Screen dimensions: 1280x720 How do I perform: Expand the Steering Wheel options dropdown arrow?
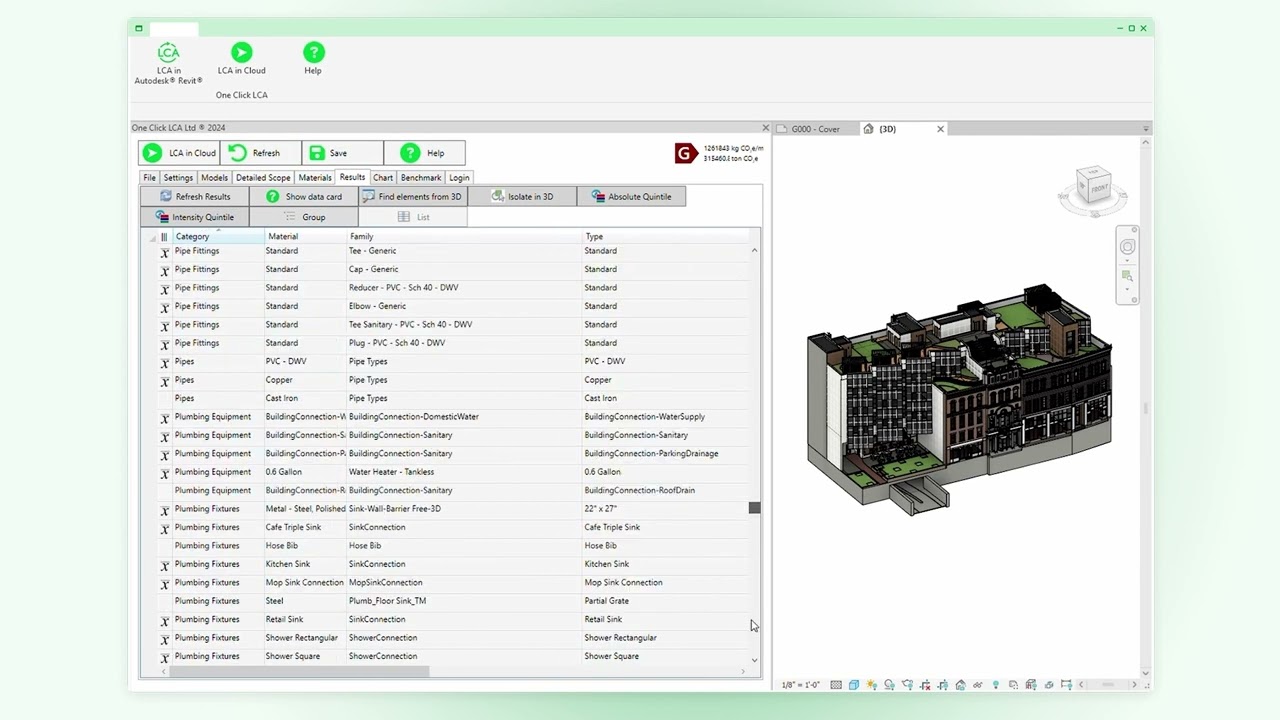tap(1127, 260)
